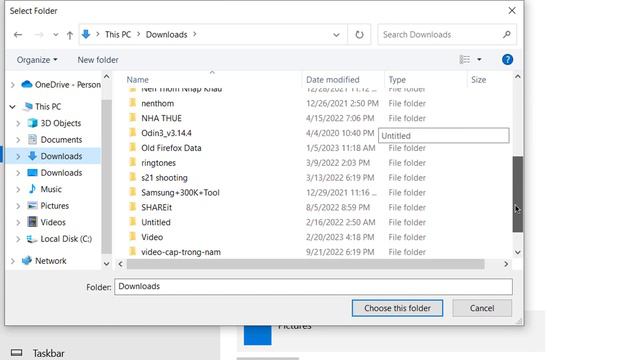
Task: Click the blue download arrow in address bar
Action: point(86,34)
